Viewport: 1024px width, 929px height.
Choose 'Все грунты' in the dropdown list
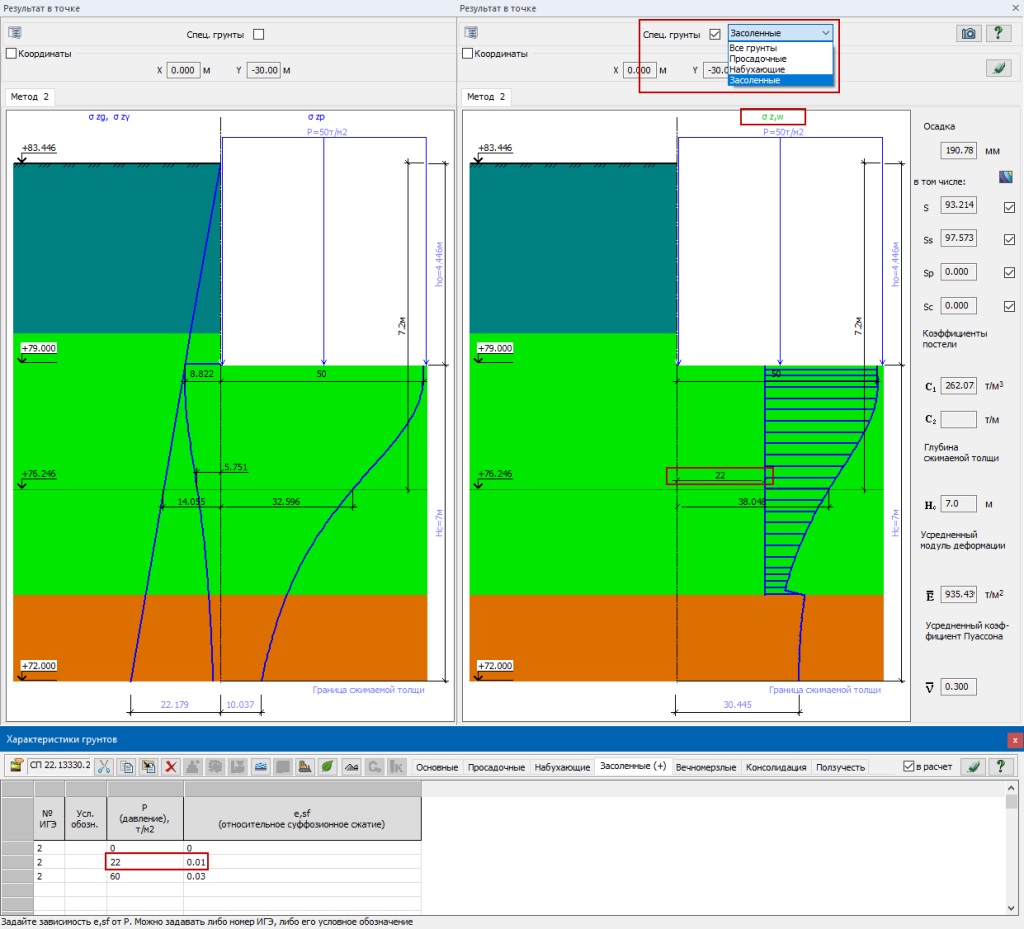tap(753, 48)
